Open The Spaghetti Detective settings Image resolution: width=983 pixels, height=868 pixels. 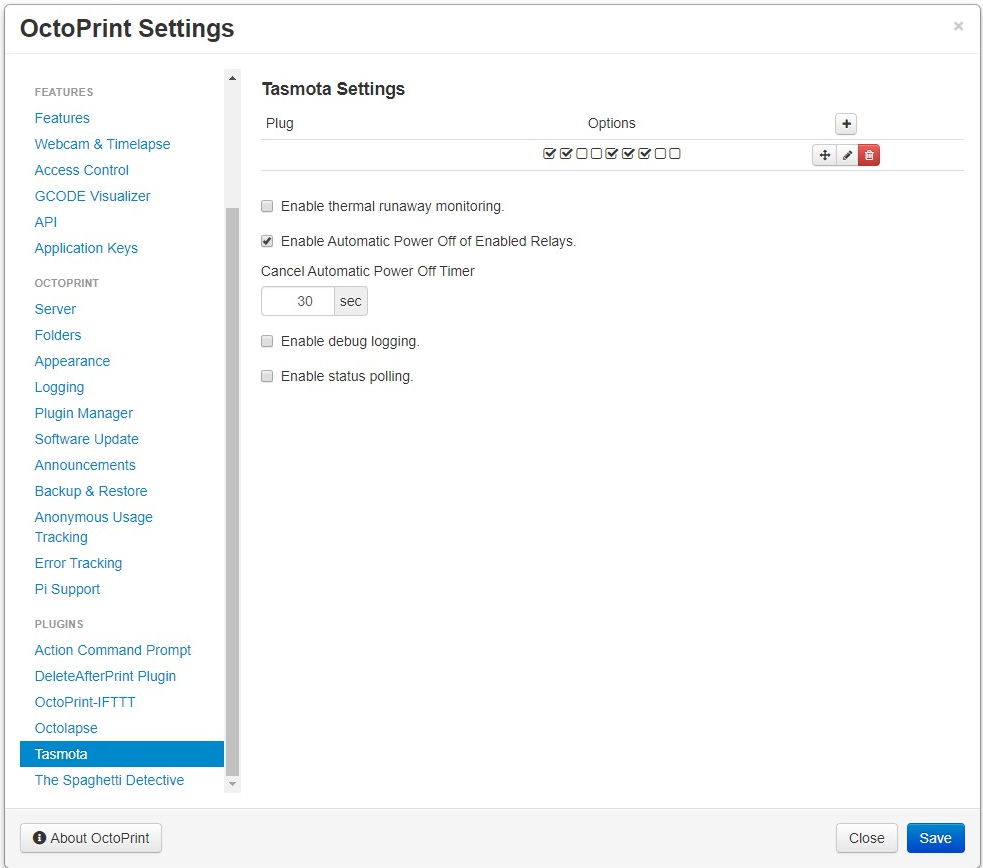[x=109, y=780]
